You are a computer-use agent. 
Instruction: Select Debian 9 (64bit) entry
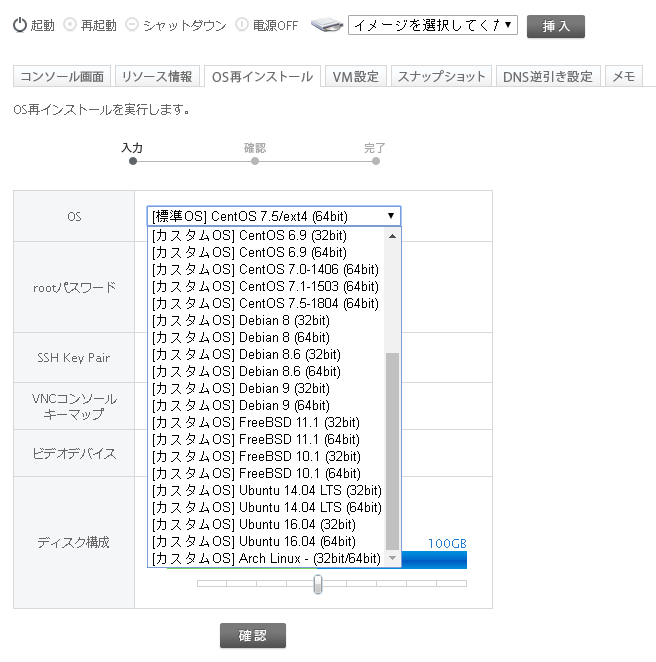point(266,405)
